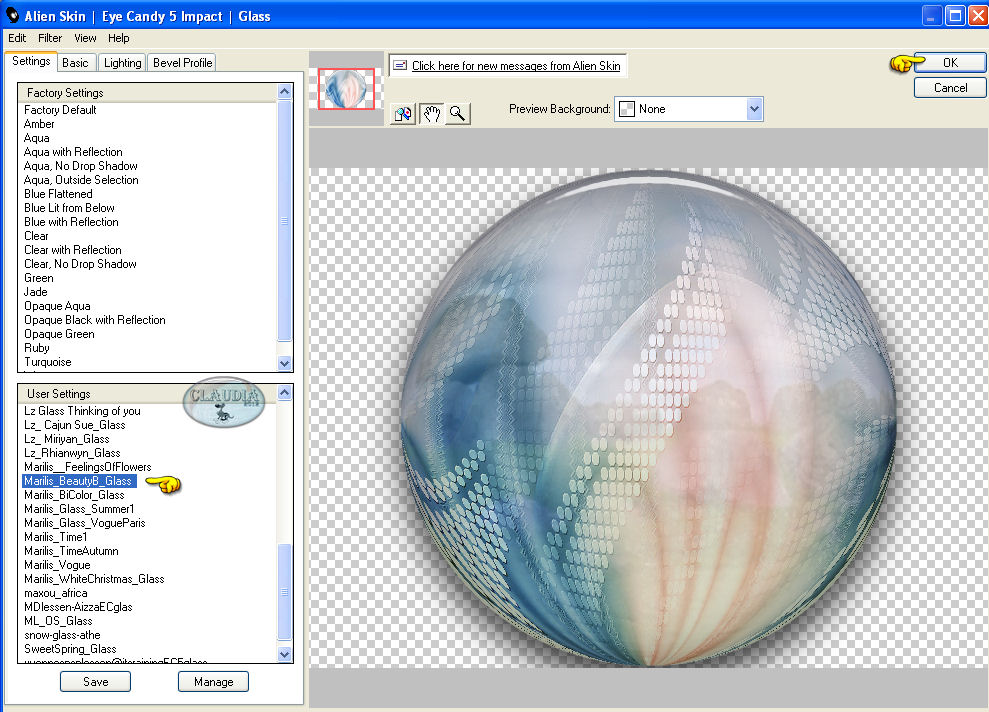Viewport: 989px width, 712px height.
Task: Toggle the show original preview icon
Action: pyautogui.click(x=403, y=114)
